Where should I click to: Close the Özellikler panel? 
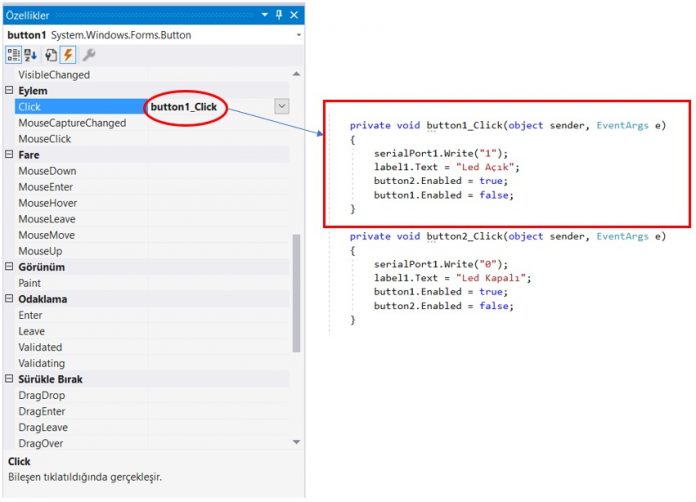pyautogui.click(x=294, y=15)
